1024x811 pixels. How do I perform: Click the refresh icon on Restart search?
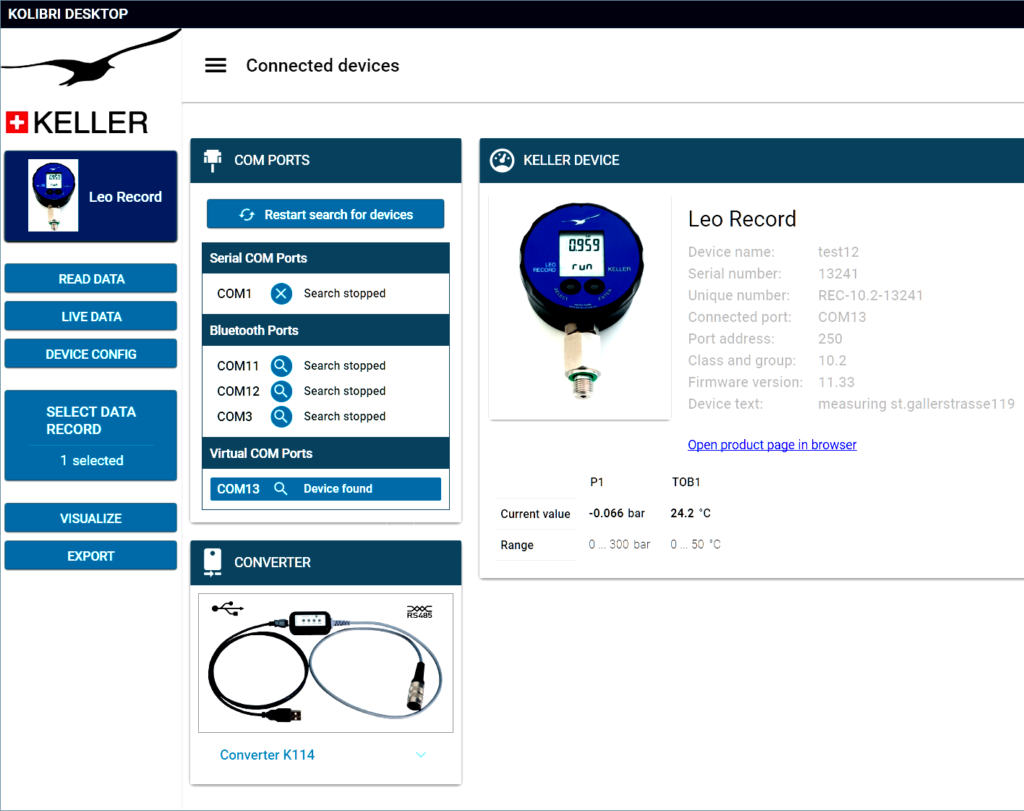[247, 215]
